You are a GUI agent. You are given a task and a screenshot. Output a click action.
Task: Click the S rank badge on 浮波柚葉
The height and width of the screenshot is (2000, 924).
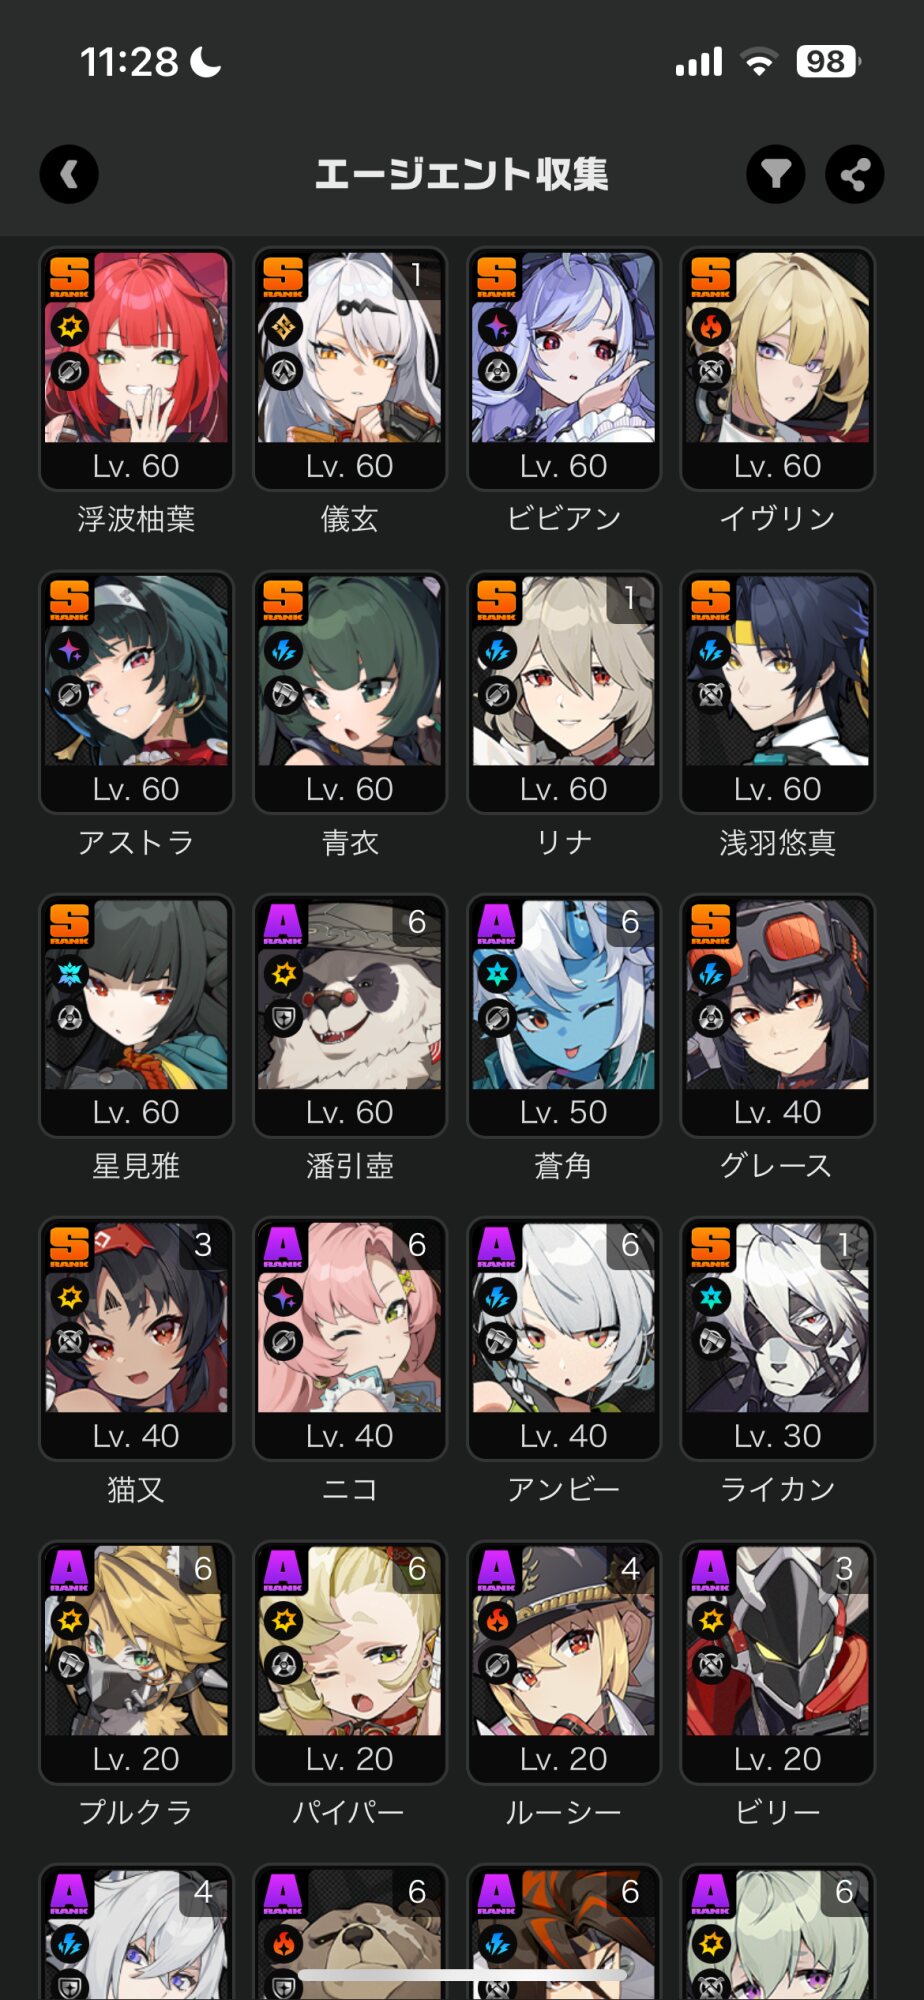pyautogui.click(x=70, y=277)
